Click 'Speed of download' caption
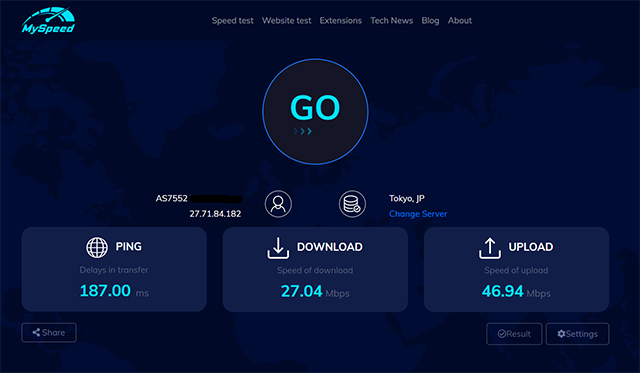This screenshot has width=640, height=373. tap(315, 271)
